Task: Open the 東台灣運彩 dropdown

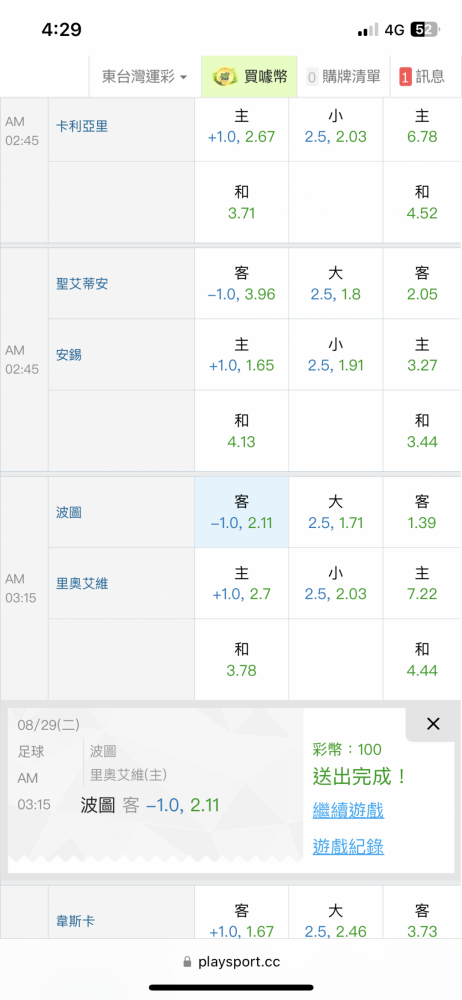Action: click(145, 77)
